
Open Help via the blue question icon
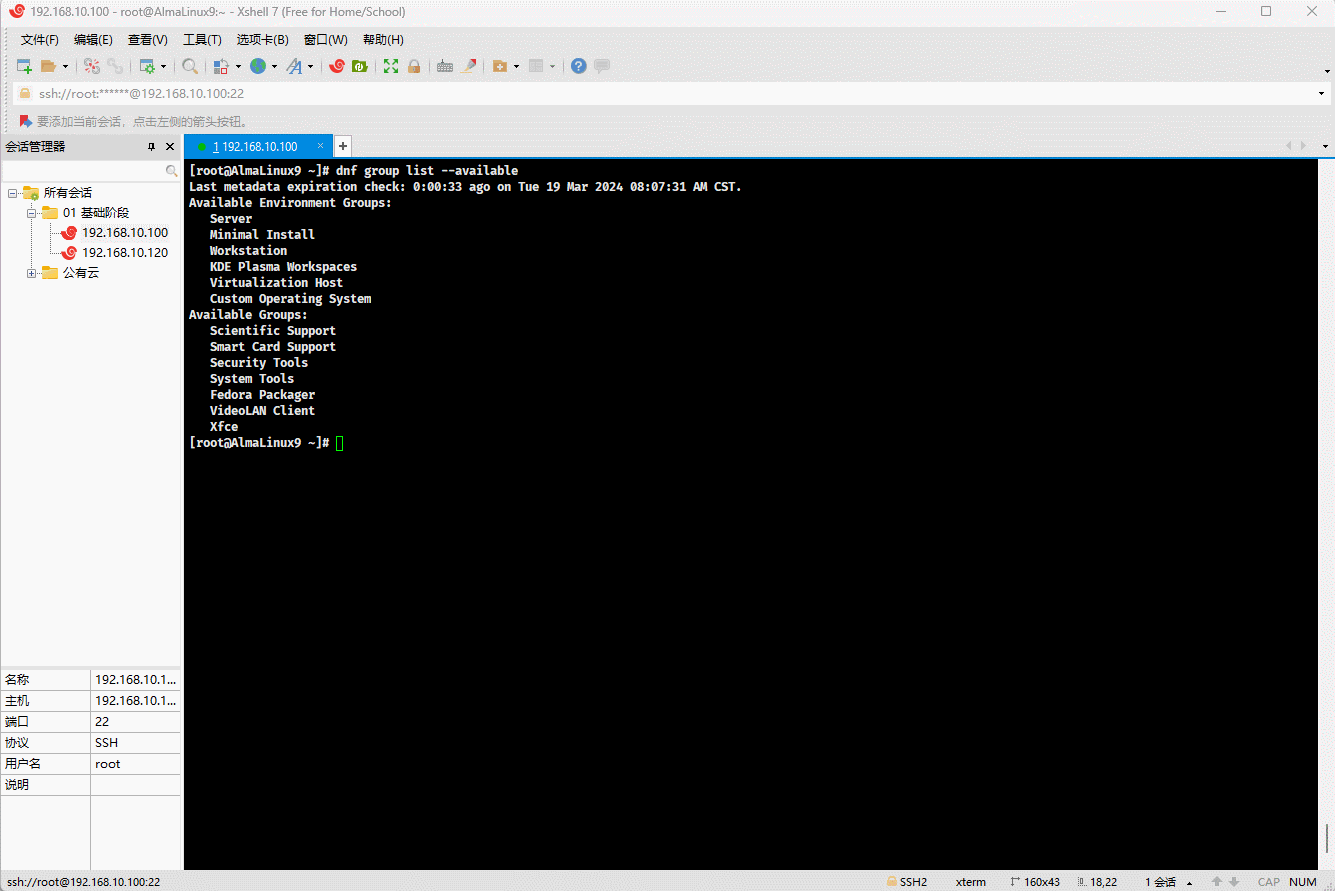[x=578, y=66]
